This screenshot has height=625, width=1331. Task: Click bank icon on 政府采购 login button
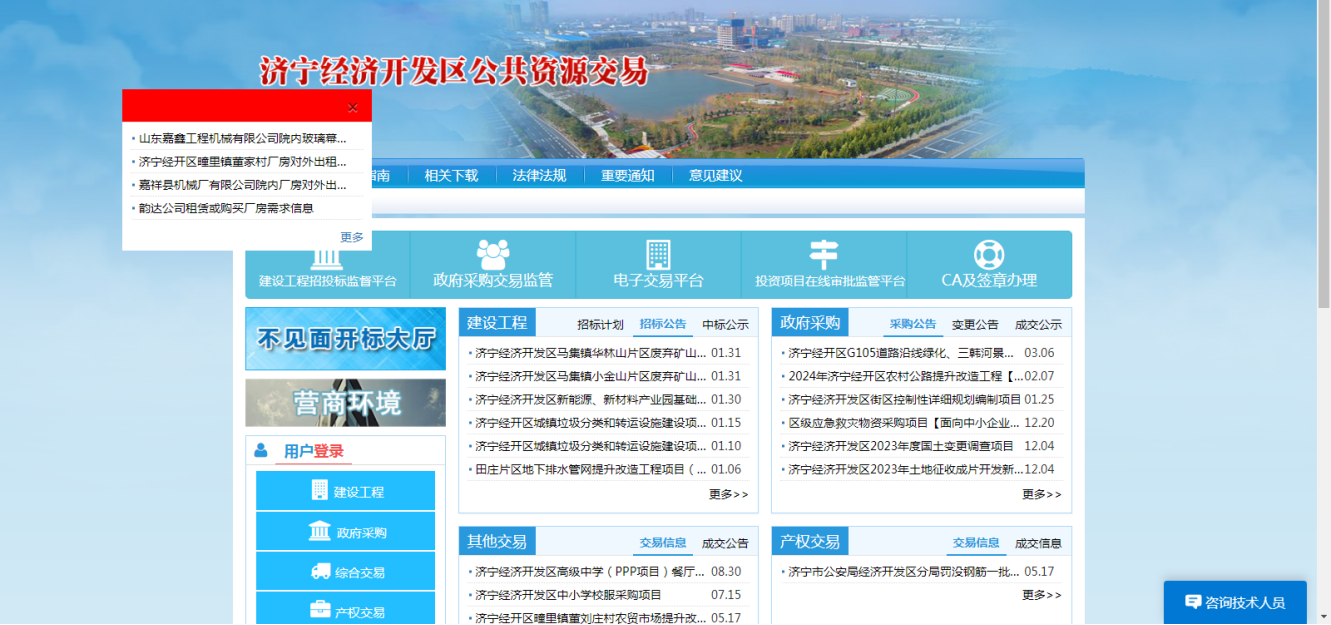(319, 531)
